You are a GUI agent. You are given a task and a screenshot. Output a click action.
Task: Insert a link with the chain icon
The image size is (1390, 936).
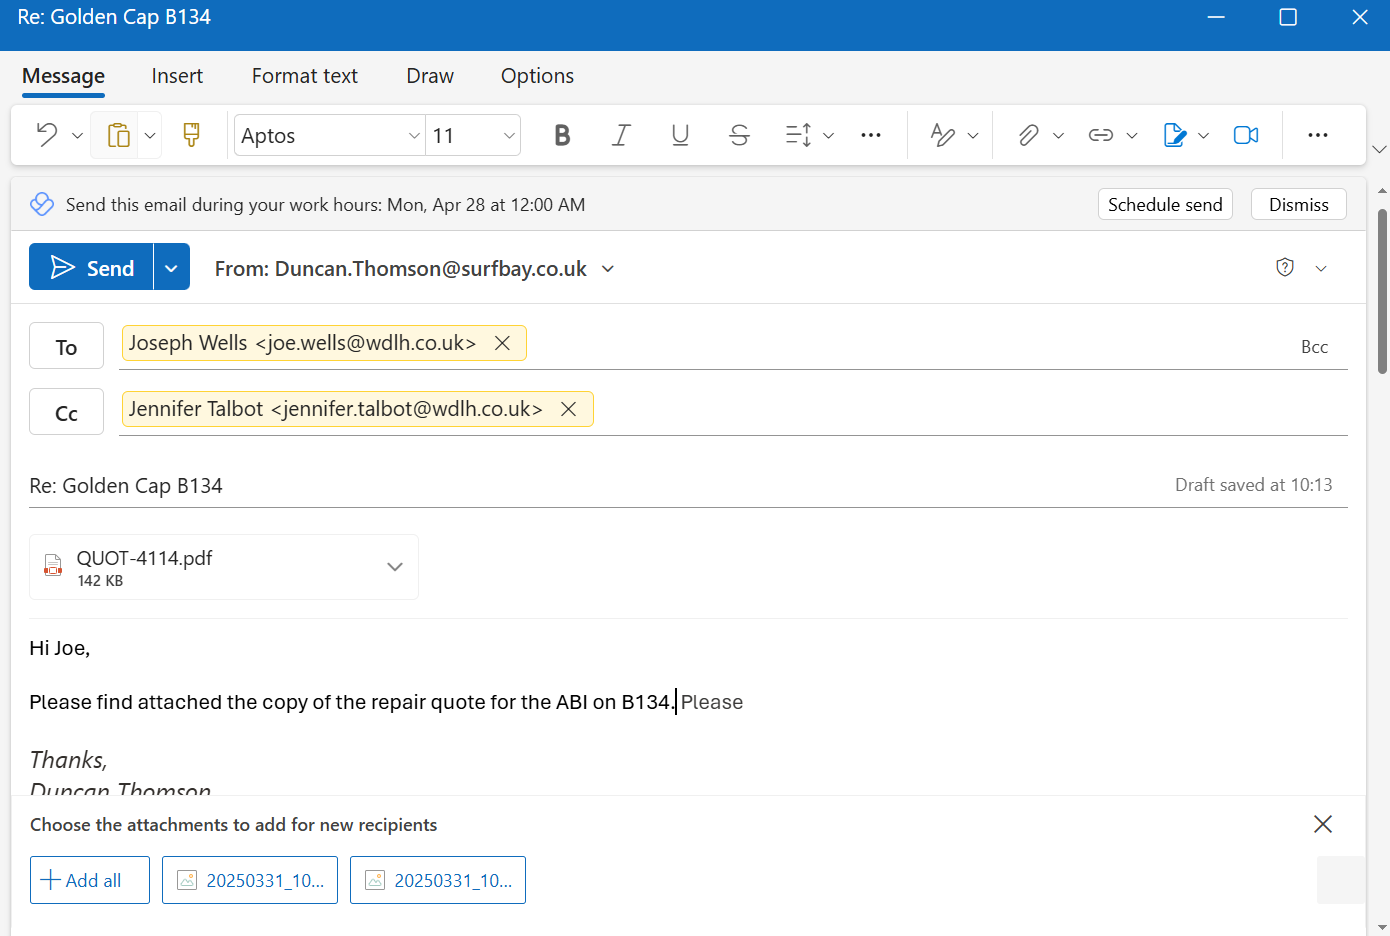click(1100, 135)
